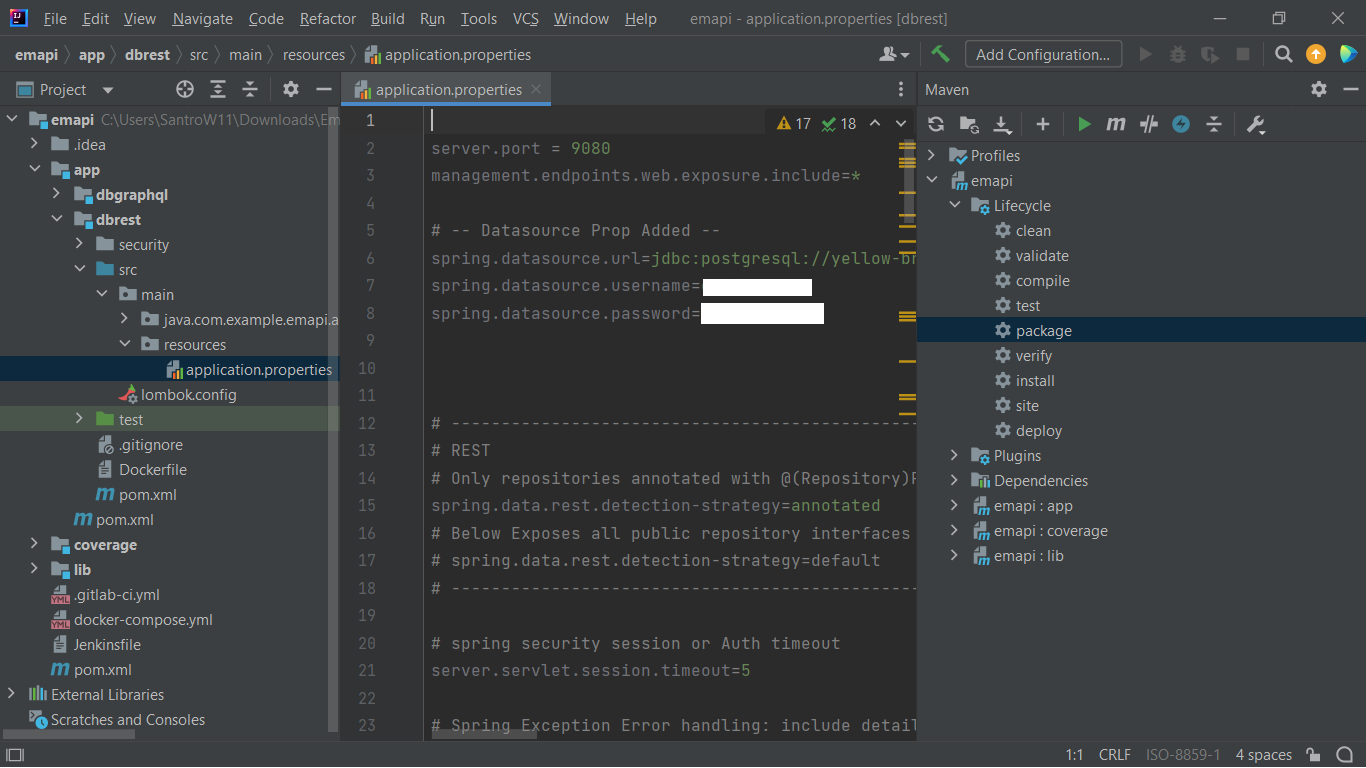Collapse all in Project panel toolbar

coord(250,89)
